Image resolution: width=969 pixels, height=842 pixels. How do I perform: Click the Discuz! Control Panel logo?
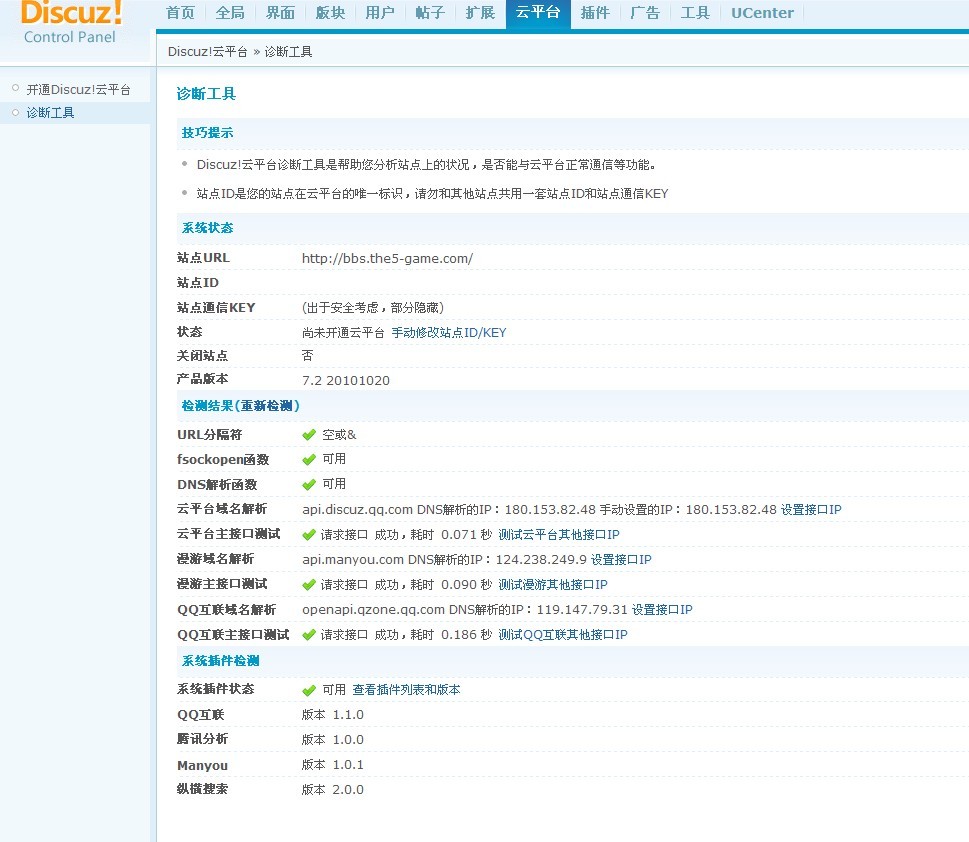[x=71, y=22]
